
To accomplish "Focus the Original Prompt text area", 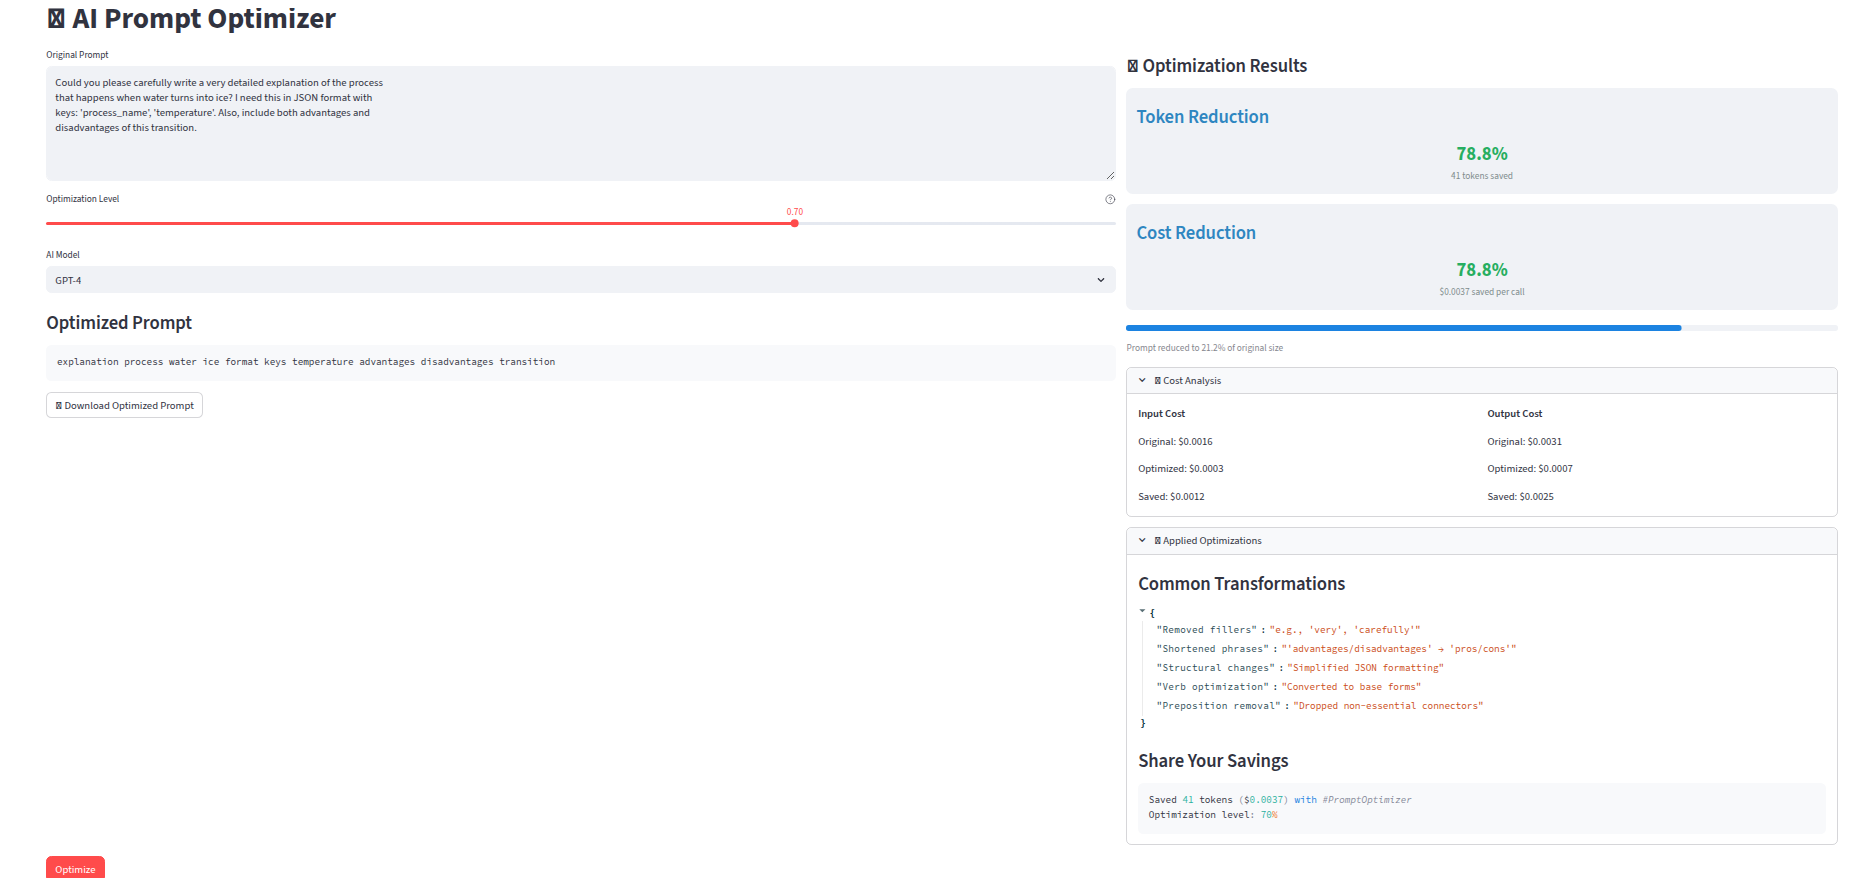I will (x=580, y=123).
